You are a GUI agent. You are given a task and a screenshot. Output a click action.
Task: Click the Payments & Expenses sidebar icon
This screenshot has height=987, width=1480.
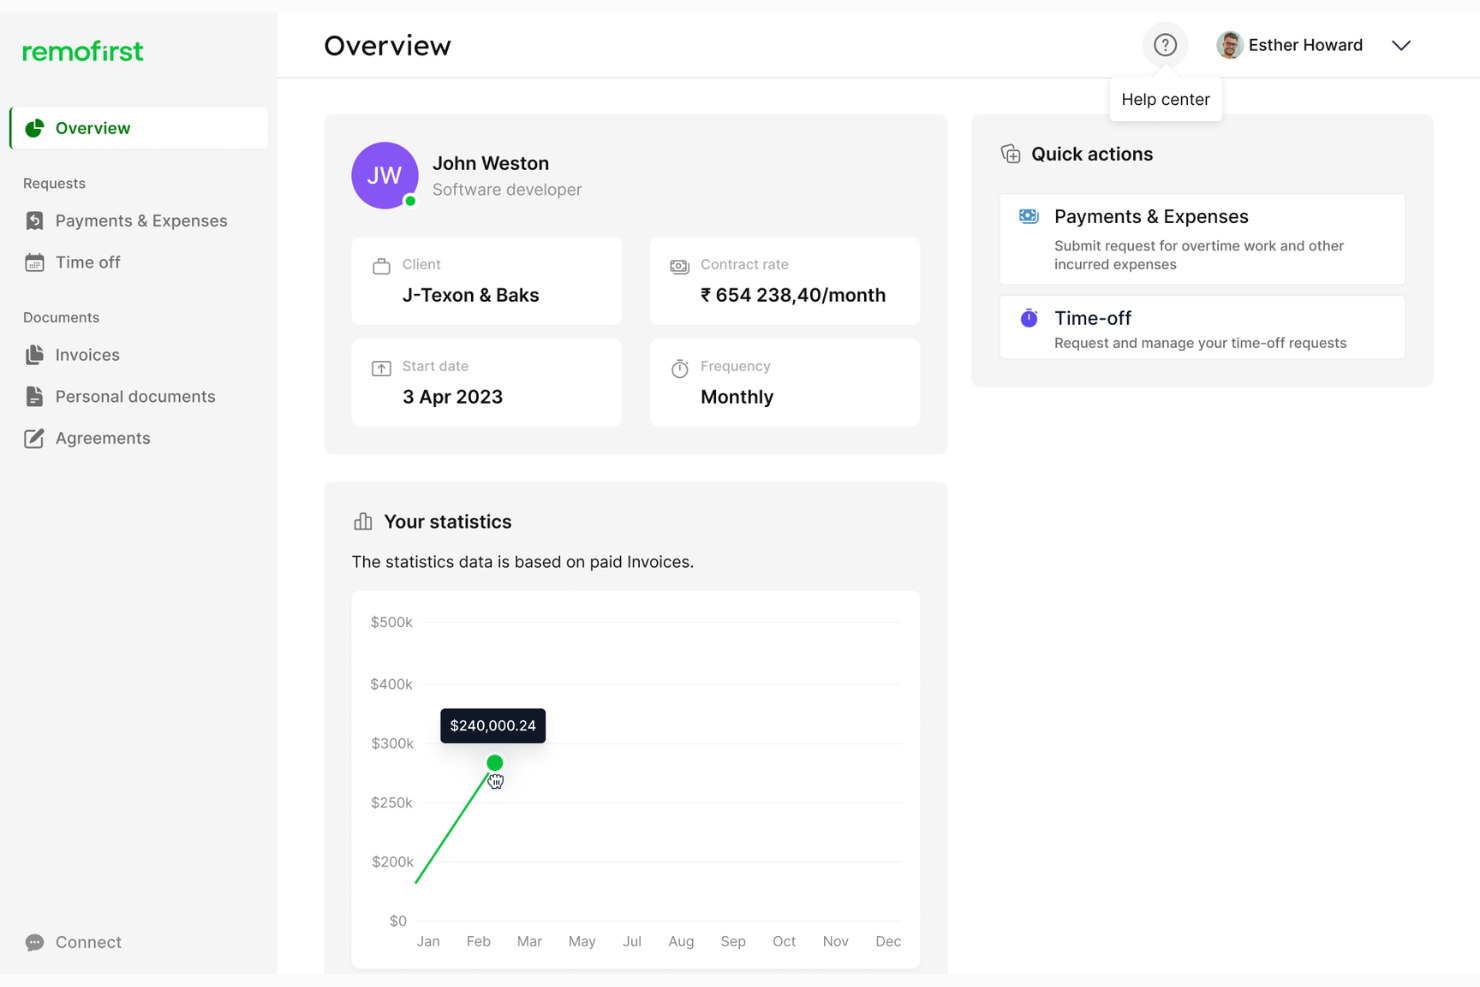pos(34,221)
